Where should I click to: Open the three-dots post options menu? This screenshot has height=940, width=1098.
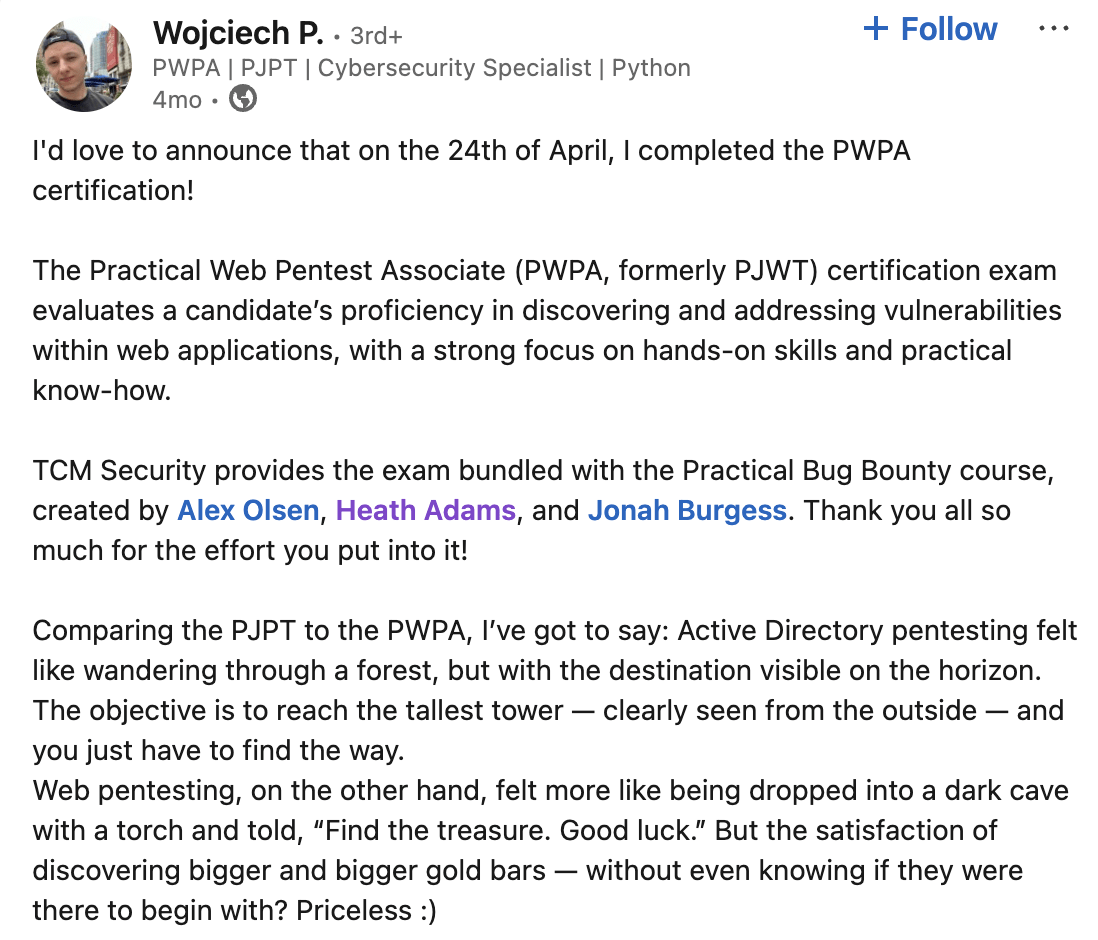pyautogui.click(x=1054, y=29)
